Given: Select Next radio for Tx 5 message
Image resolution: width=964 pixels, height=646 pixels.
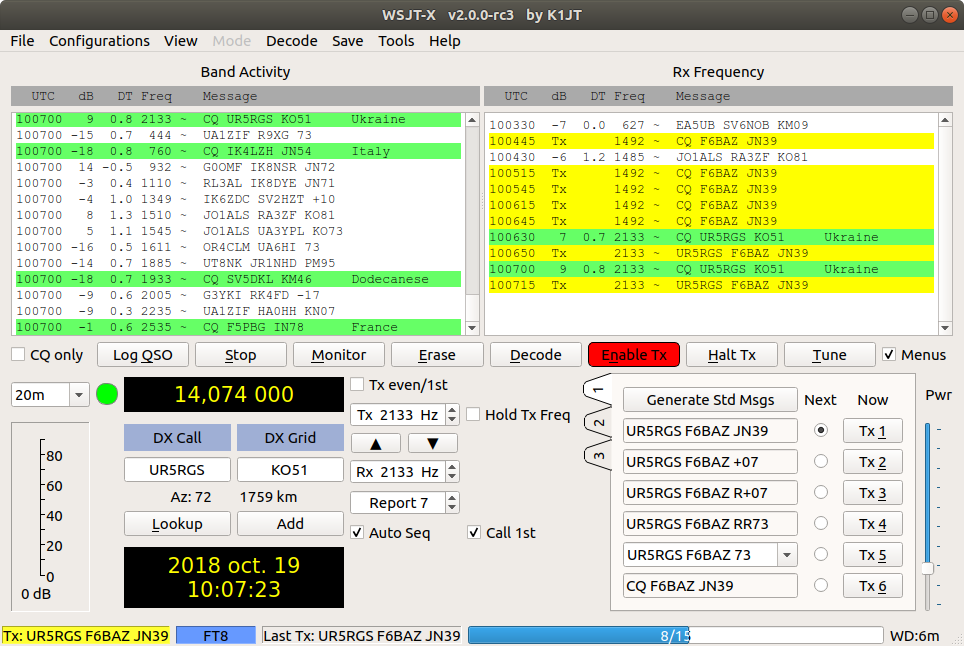Looking at the screenshot, I should [821, 554].
